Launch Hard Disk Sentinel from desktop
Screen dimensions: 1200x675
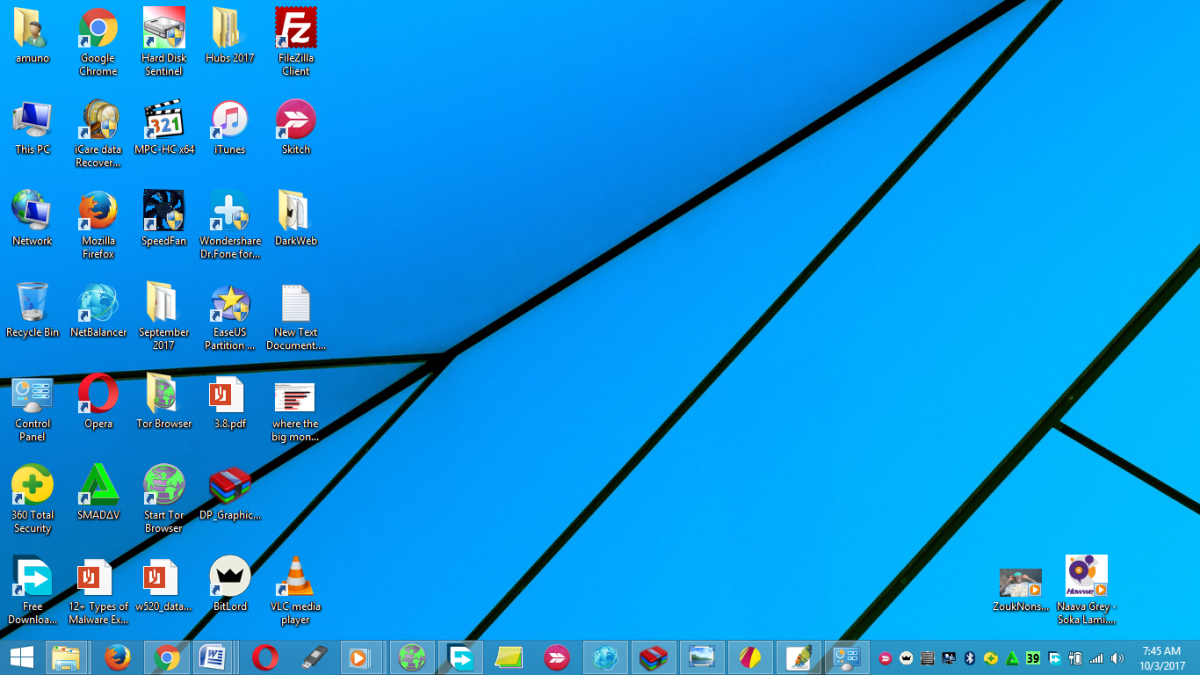pyautogui.click(x=163, y=30)
